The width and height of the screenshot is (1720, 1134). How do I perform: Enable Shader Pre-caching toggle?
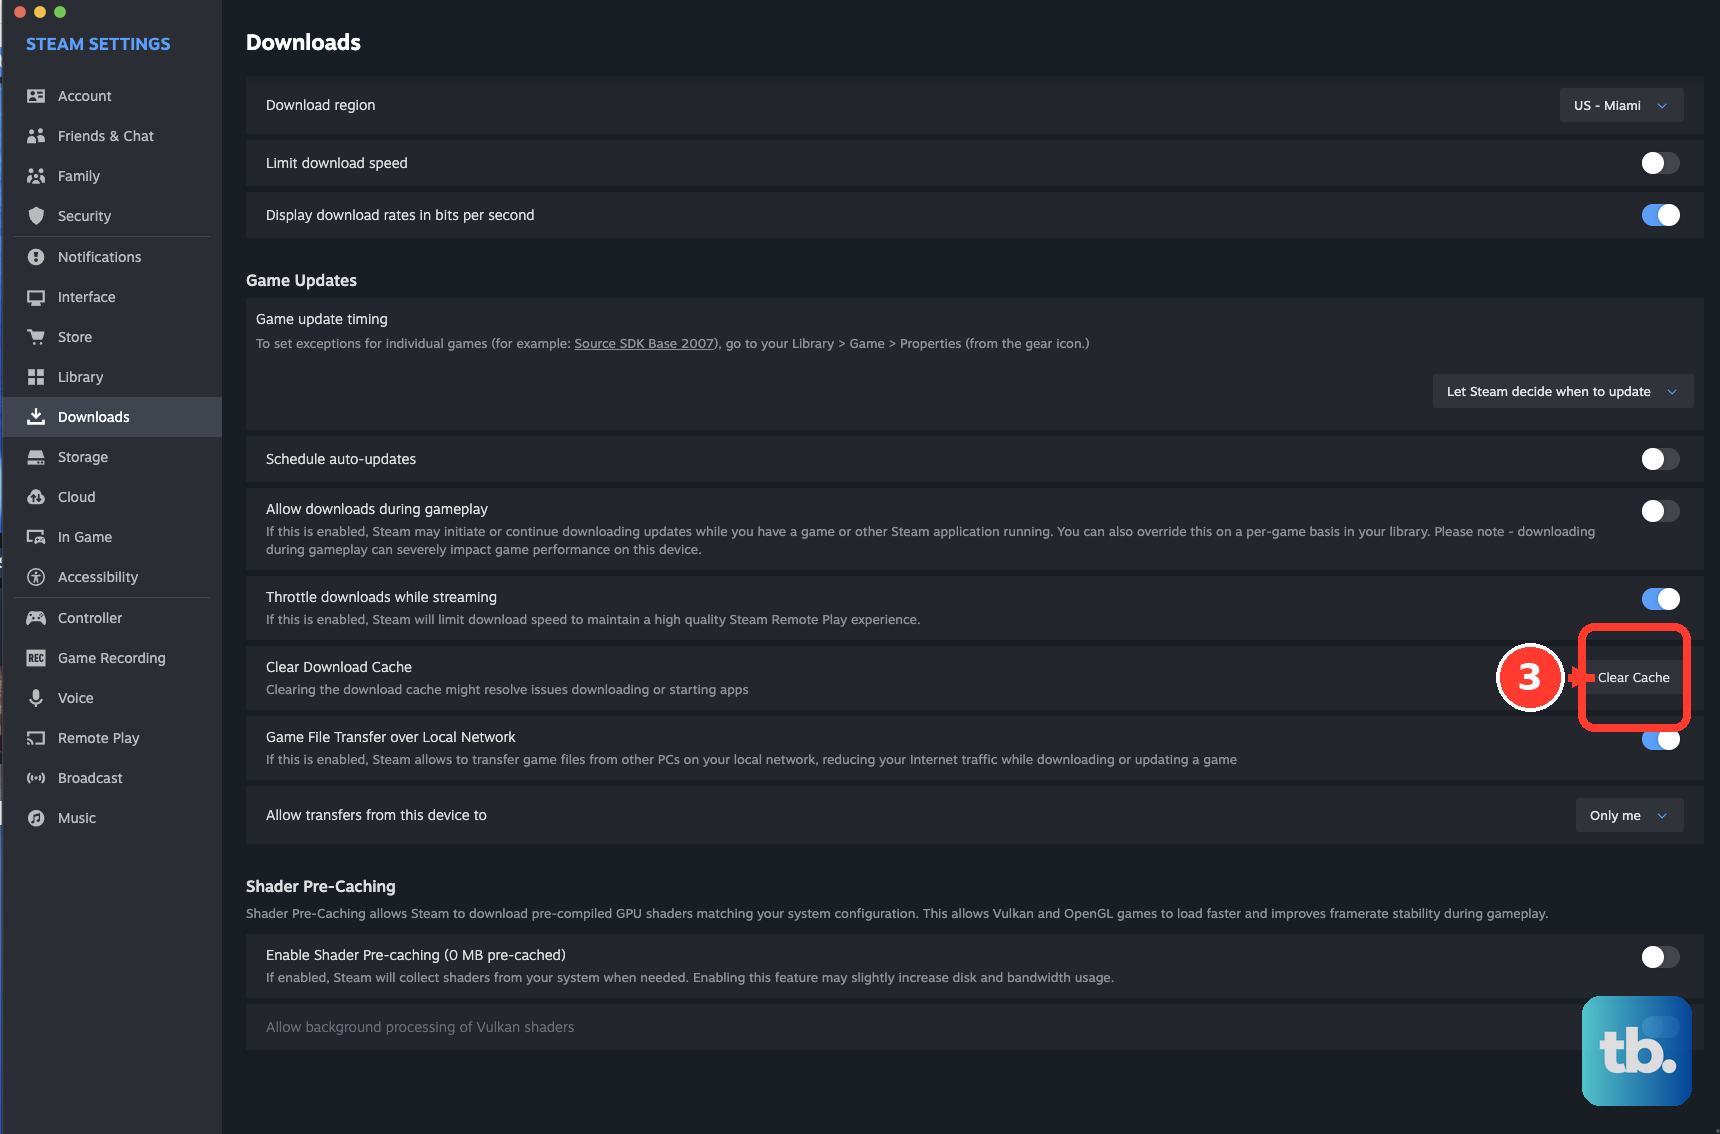[x=1660, y=957]
